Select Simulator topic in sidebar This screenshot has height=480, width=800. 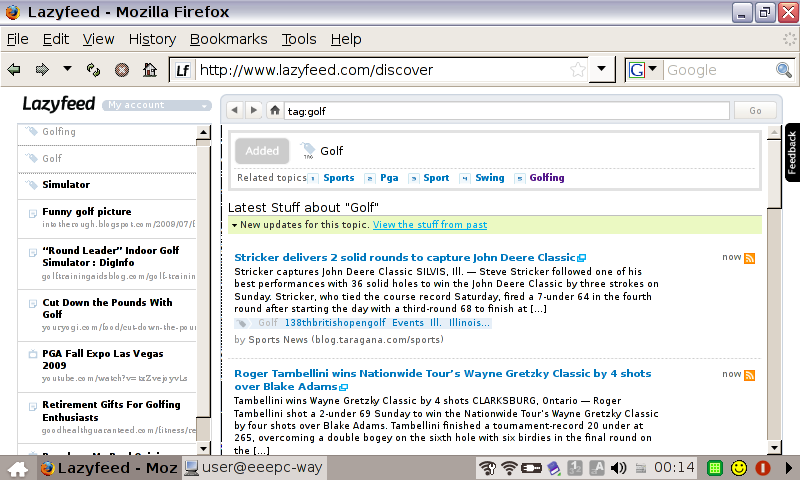[66, 185]
